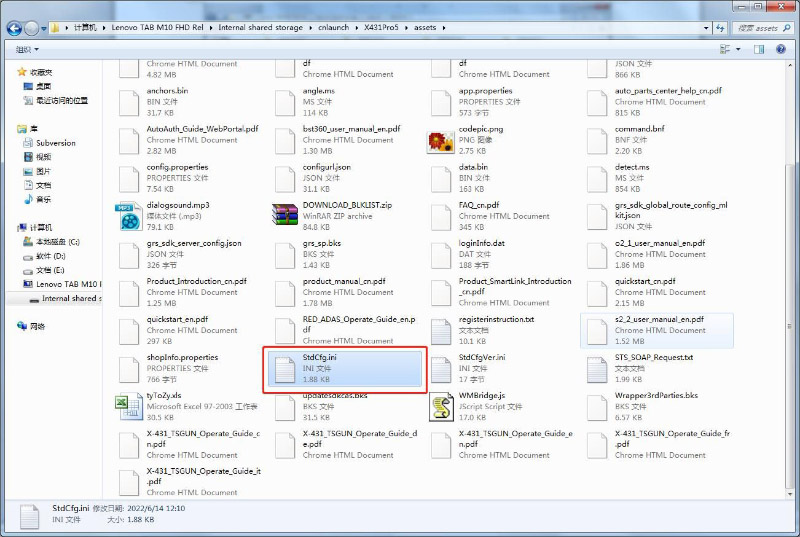Click the Back navigation arrow button
Viewport: 800px width, 537px height.
(x=15, y=28)
